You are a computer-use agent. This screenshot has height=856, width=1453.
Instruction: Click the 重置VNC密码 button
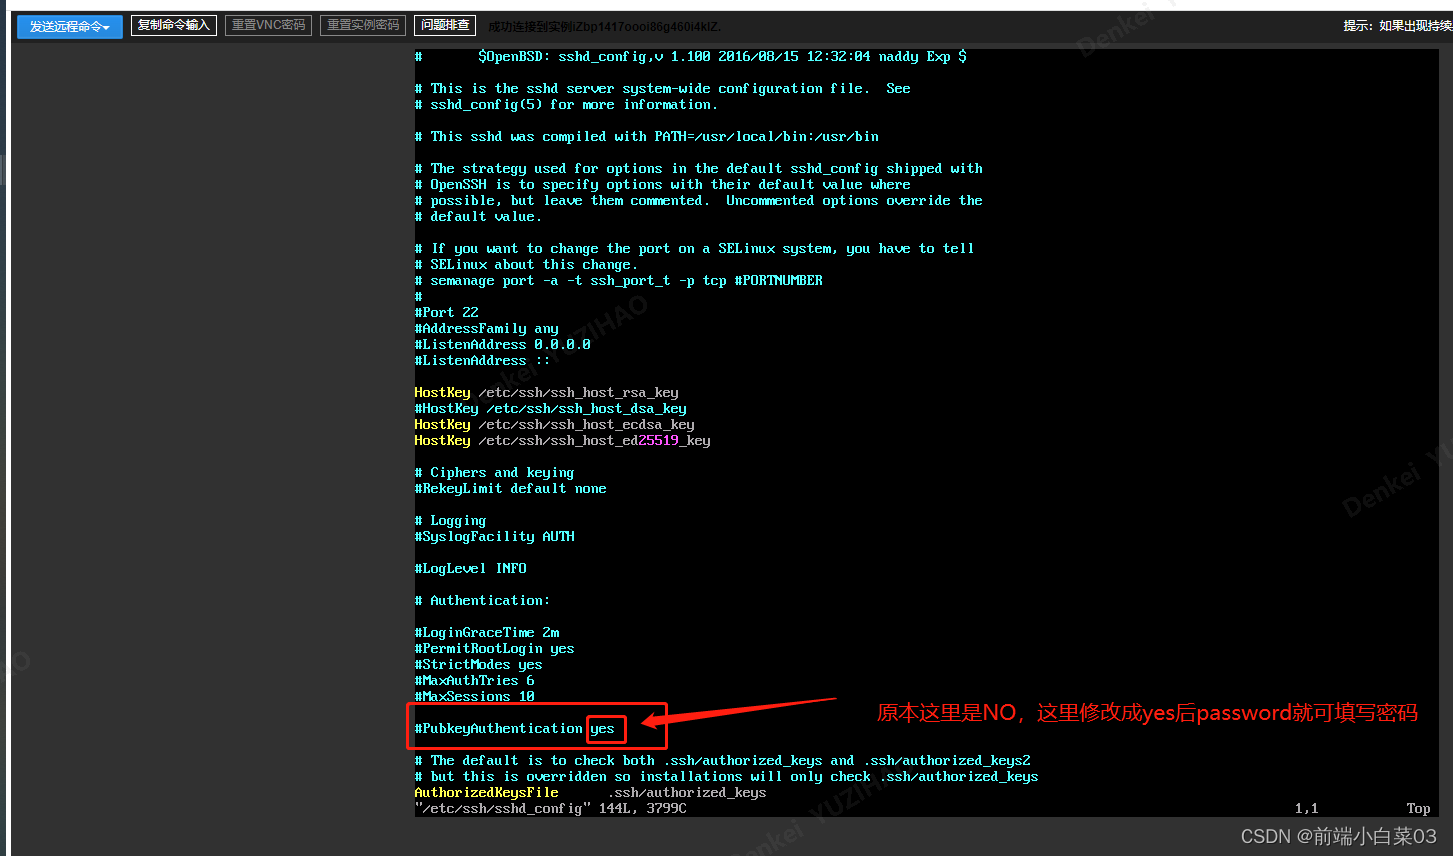269,25
